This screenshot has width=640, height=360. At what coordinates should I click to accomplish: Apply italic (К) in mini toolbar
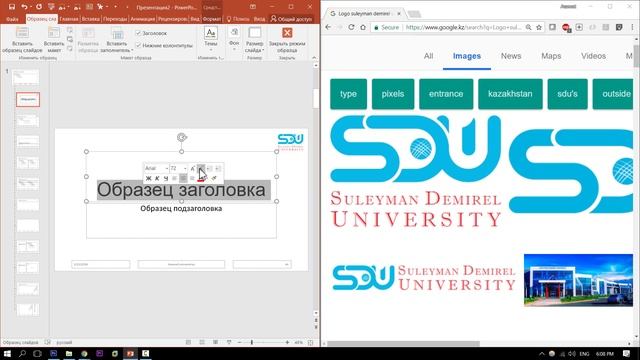(x=157, y=178)
